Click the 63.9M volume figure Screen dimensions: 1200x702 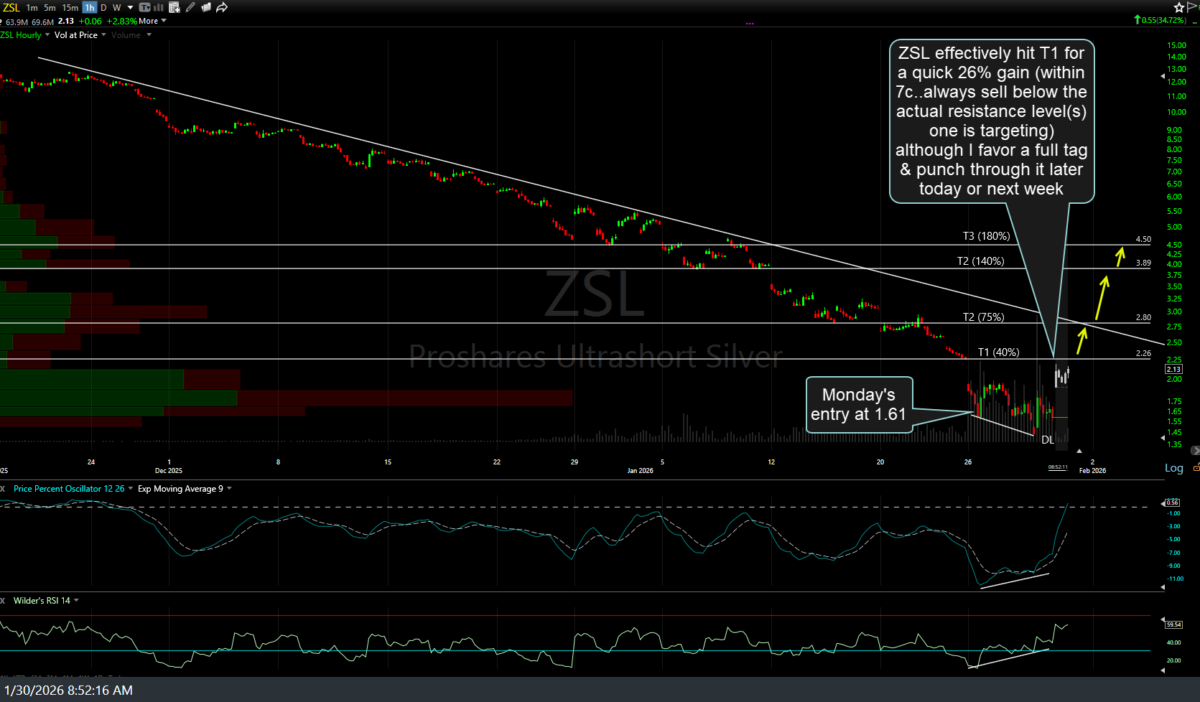(x=17, y=21)
